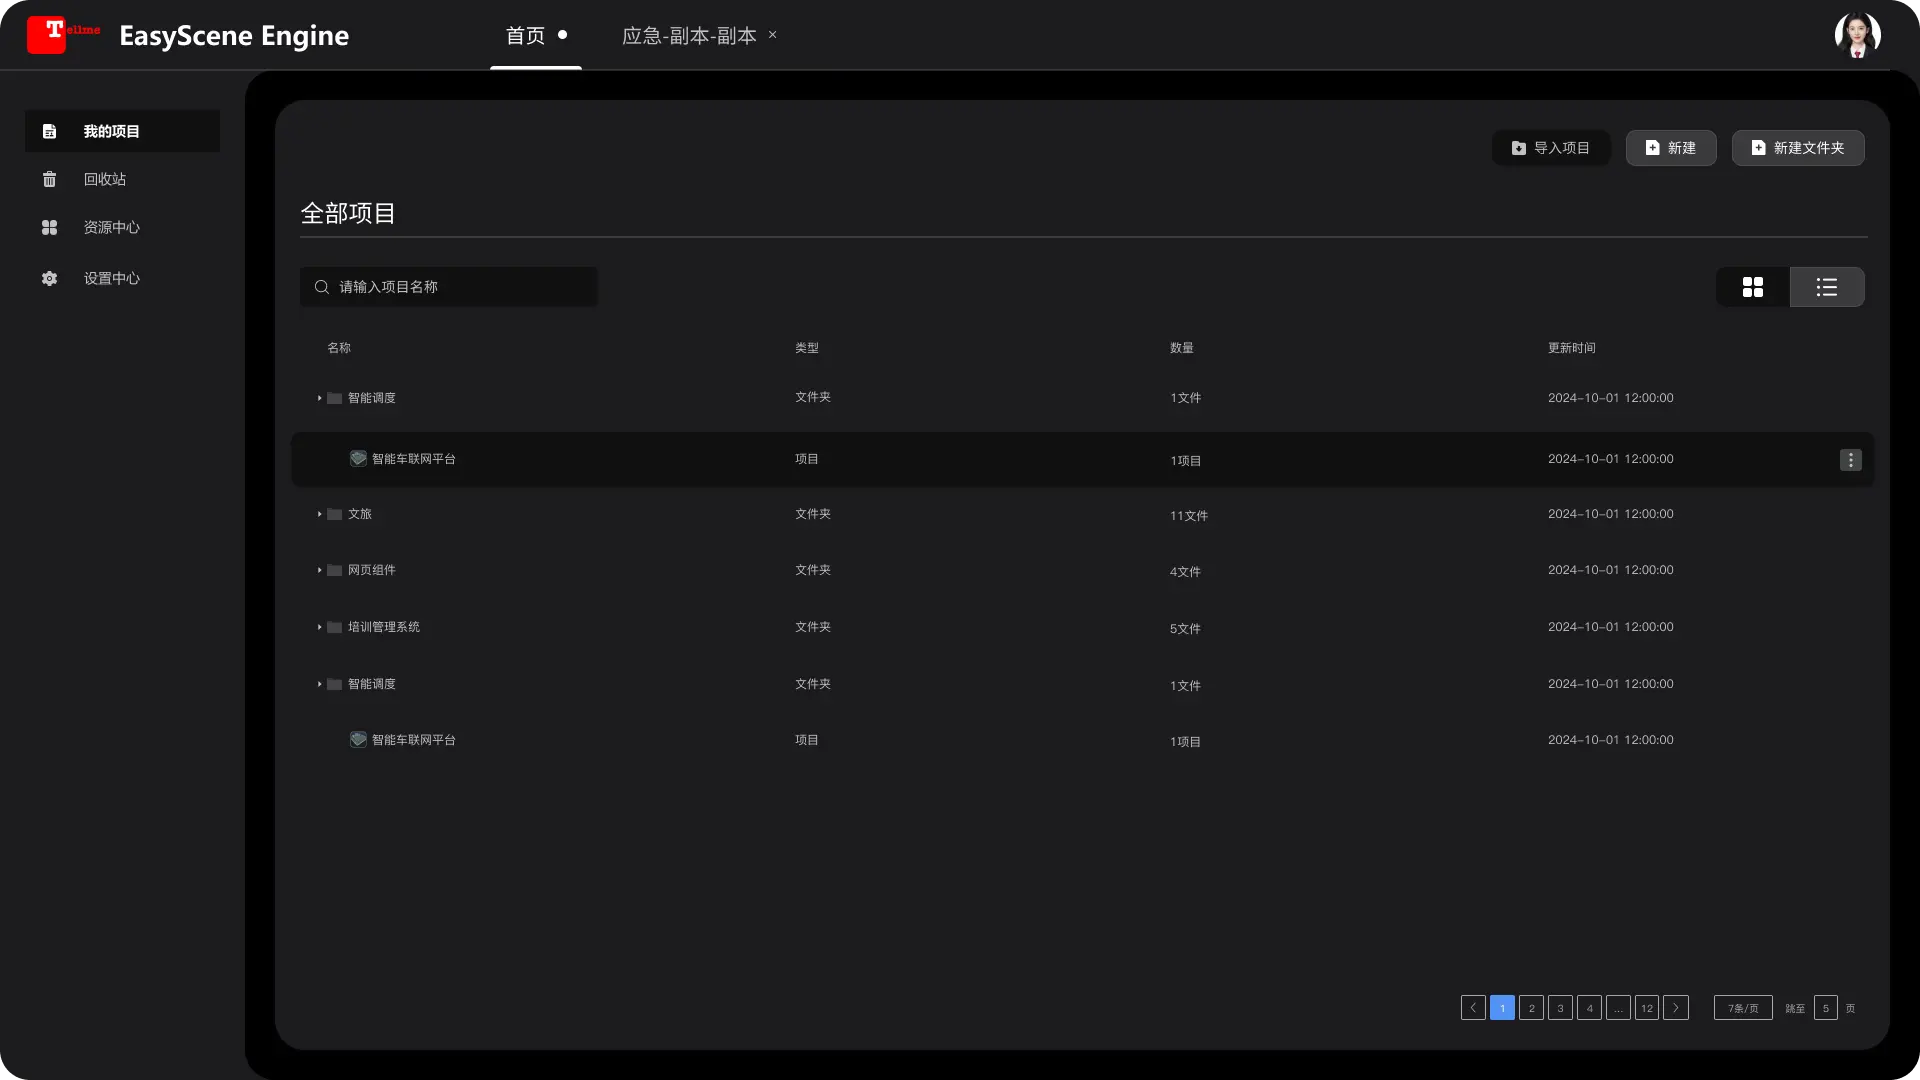1920x1080 pixels.
Task: Click the 11文件 count cell
Action: pos(1189,516)
